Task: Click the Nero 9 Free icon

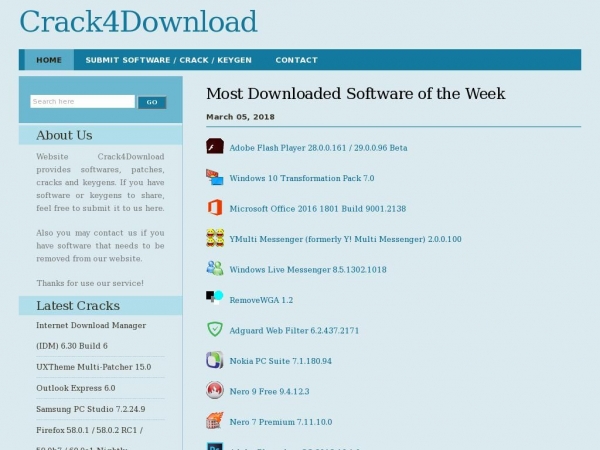Action: tap(215, 391)
